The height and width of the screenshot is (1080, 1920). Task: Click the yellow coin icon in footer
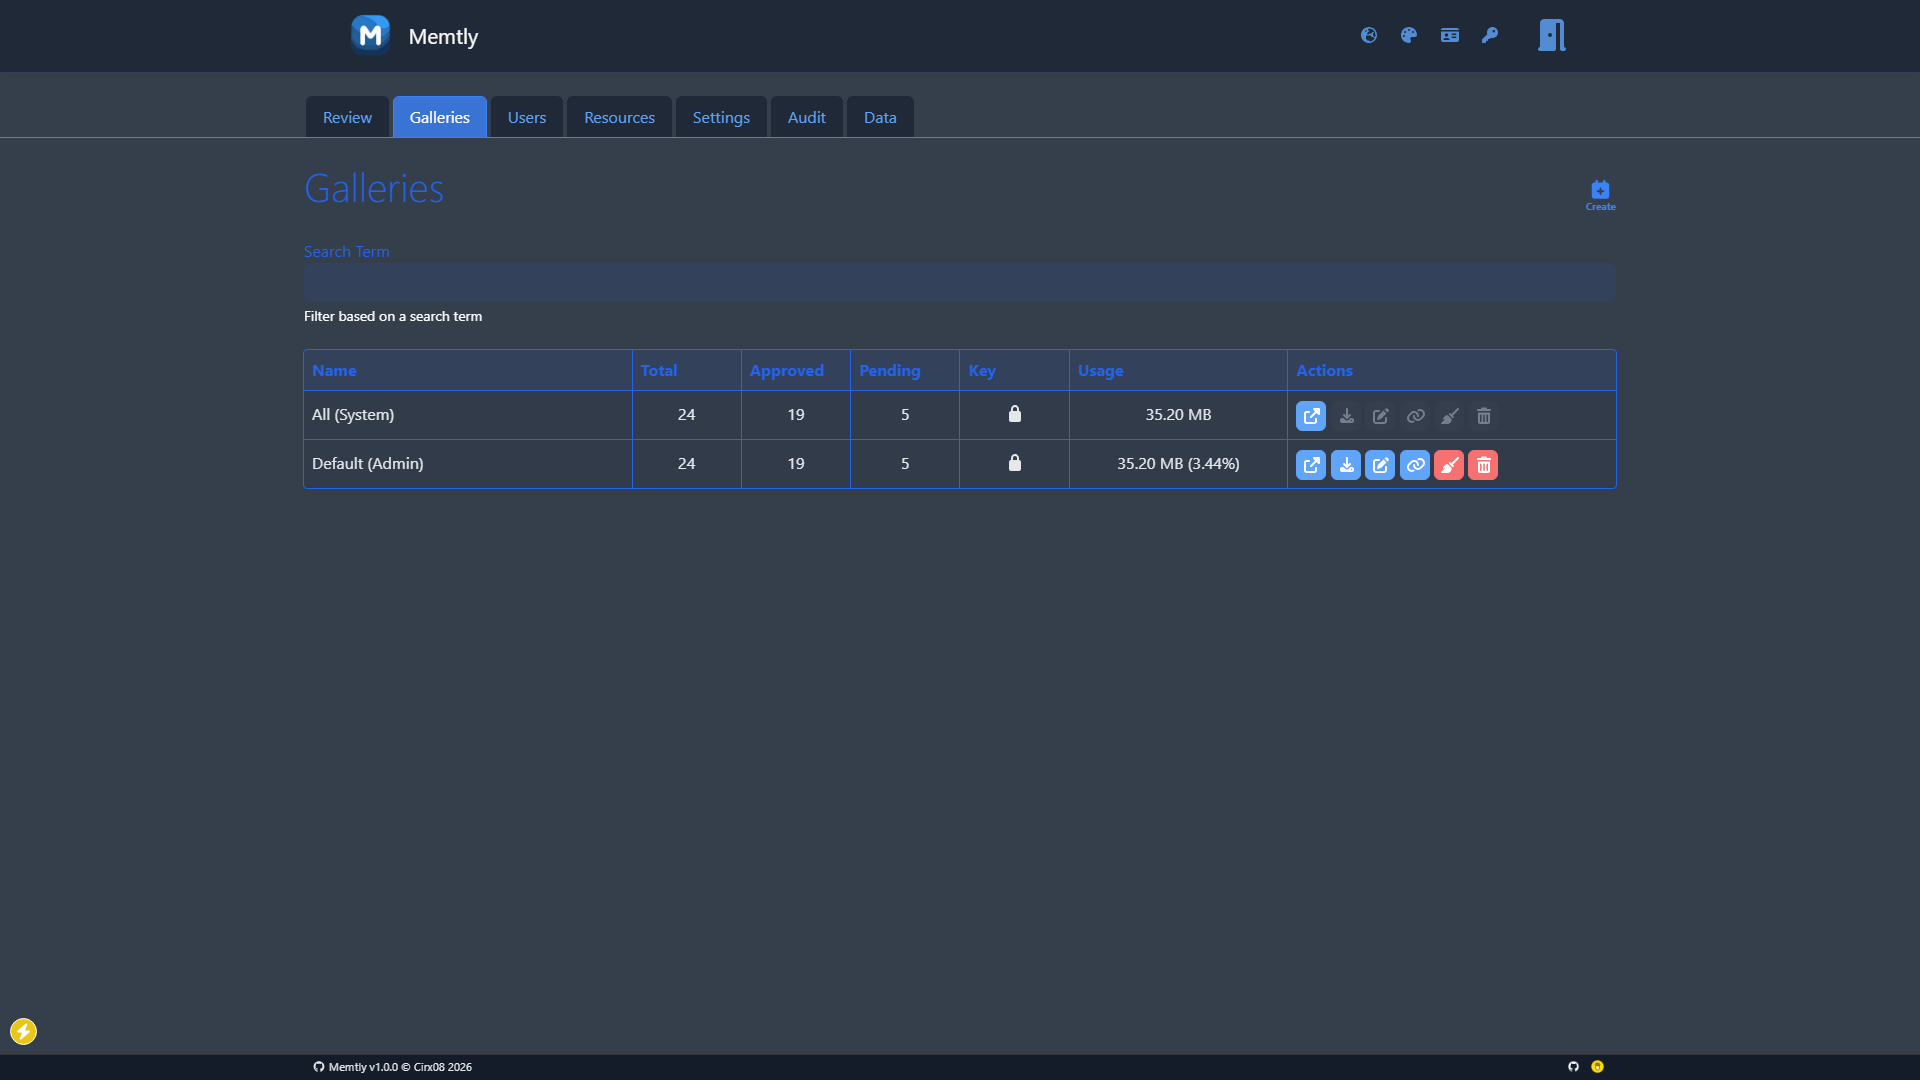(1597, 1067)
